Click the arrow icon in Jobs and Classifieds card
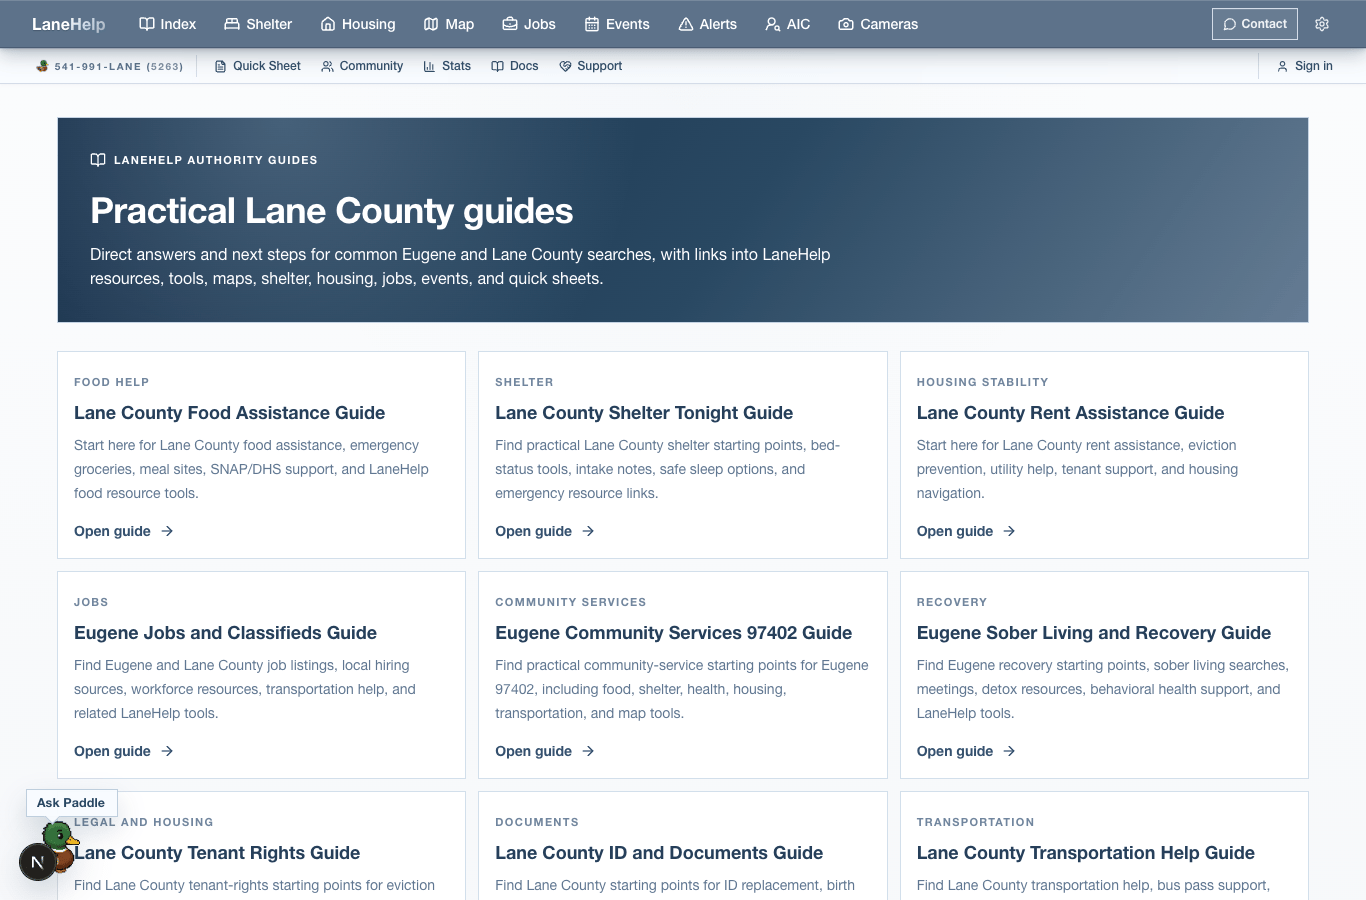1366x900 pixels. [167, 751]
